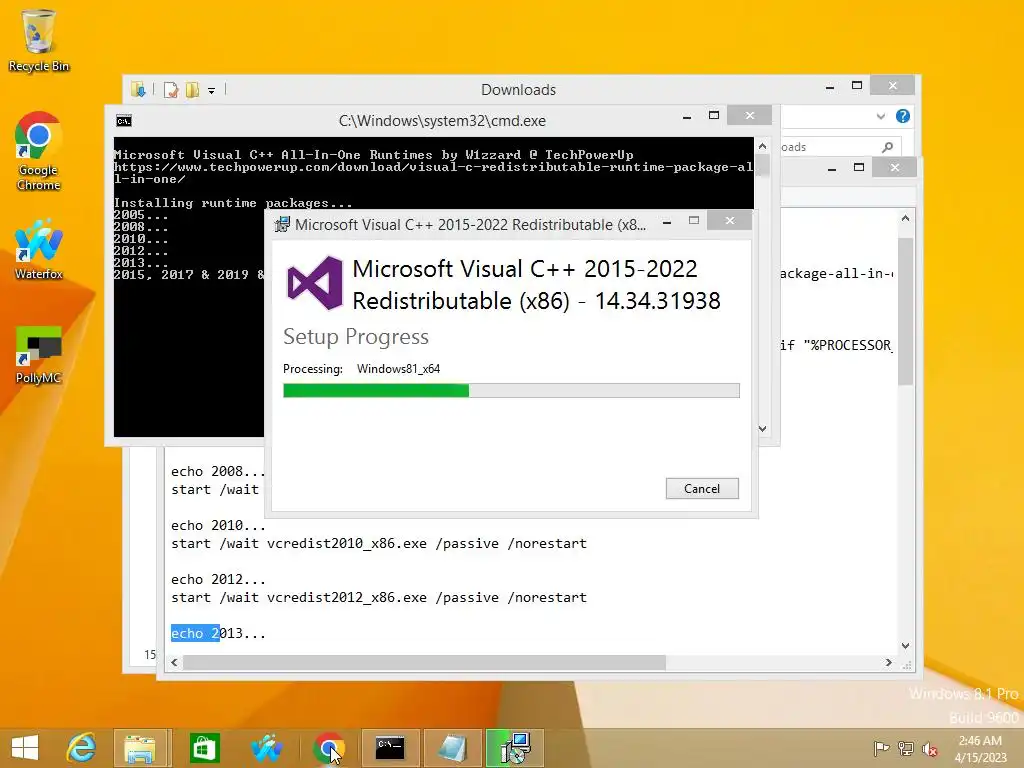Click the network tray icon

coord(906,748)
